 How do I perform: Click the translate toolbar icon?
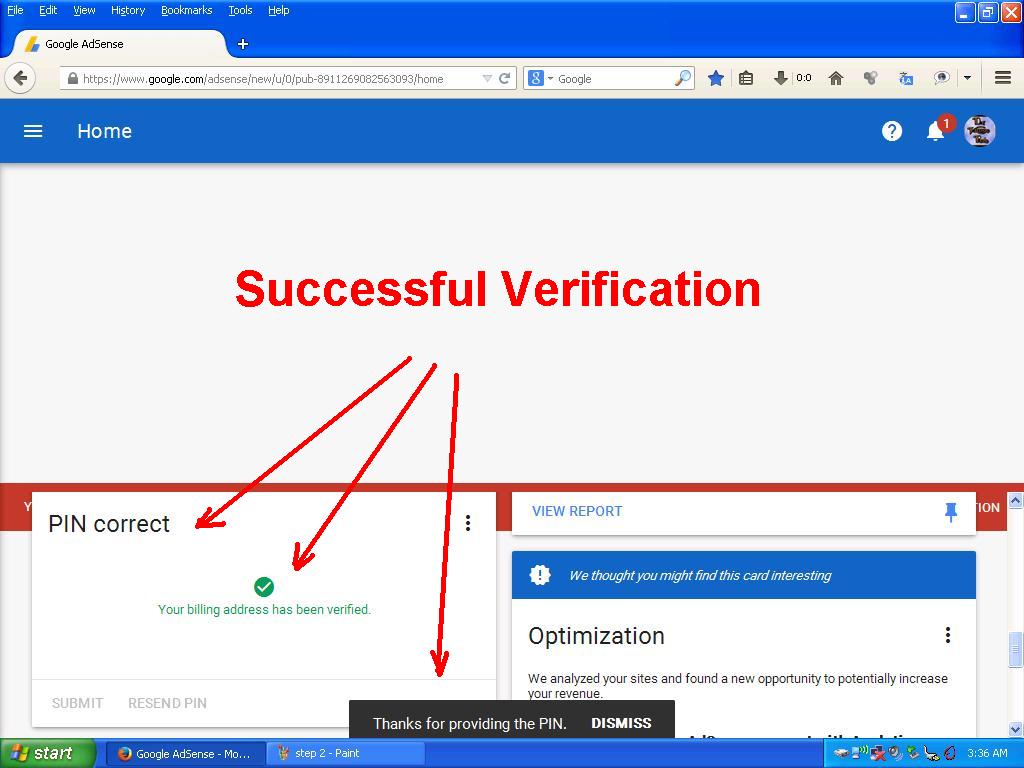(x=906, y=78)
